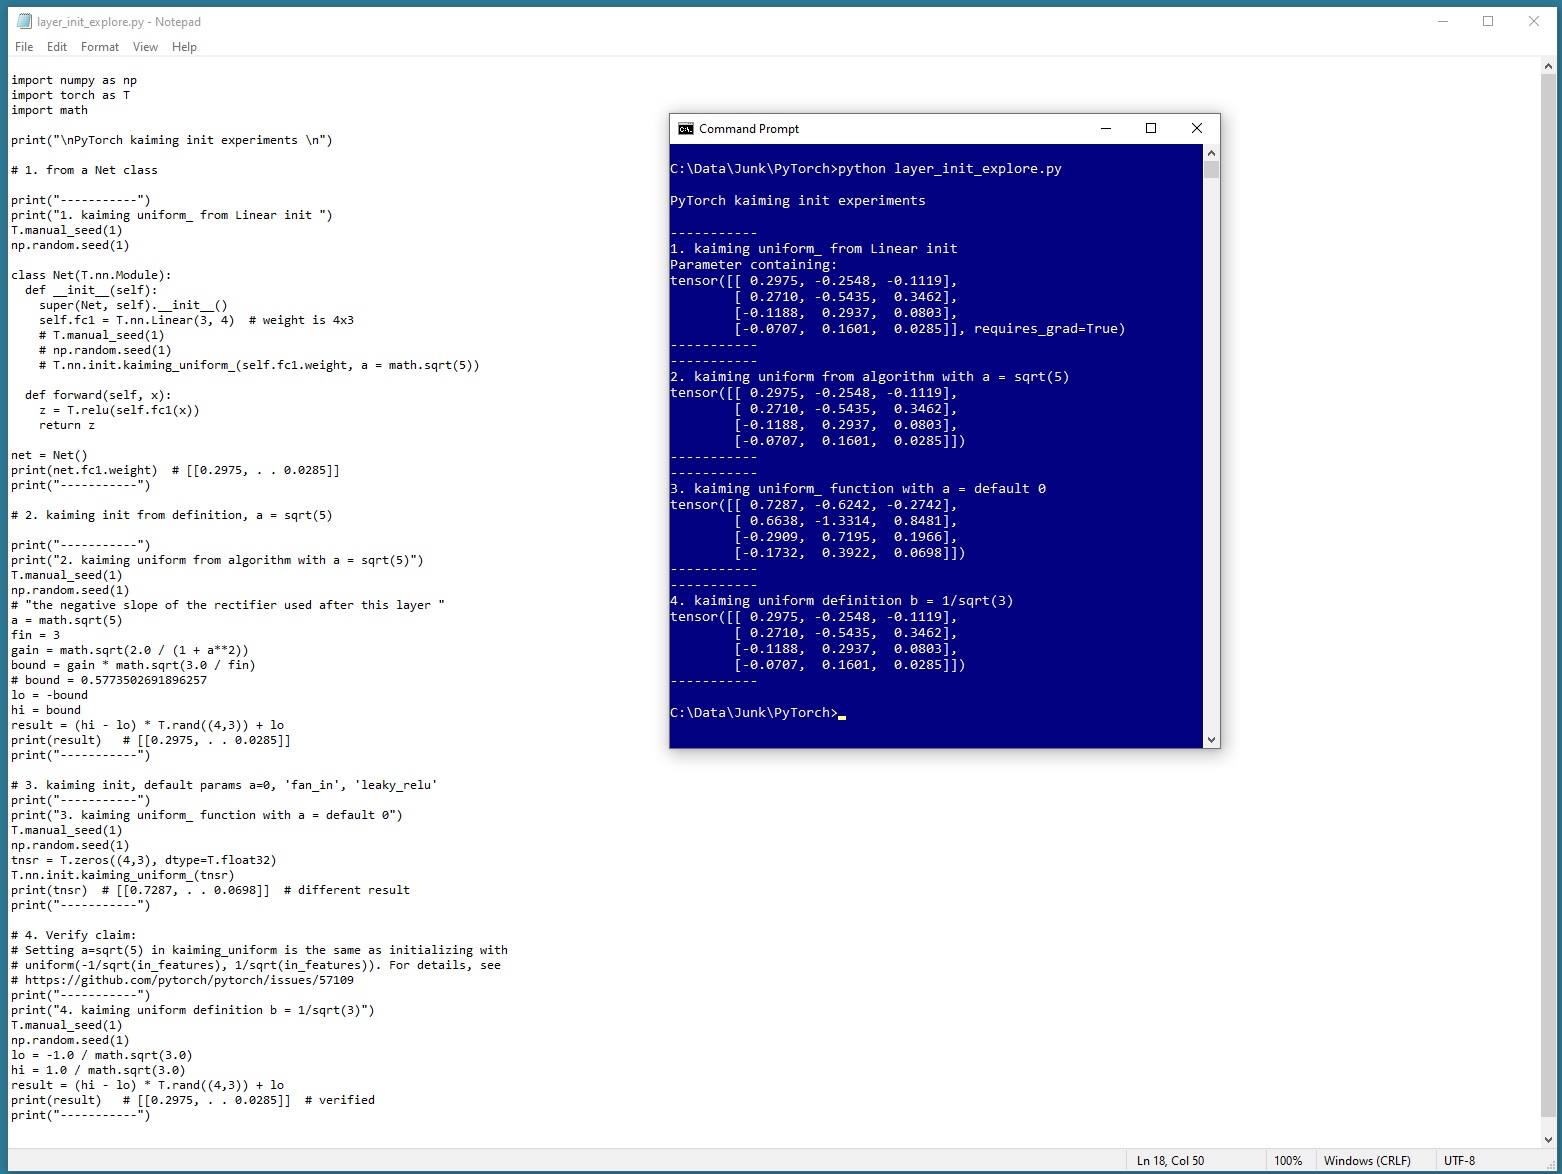This screenshot has width=1562, height=1174.
Task: Open the Help menu
Action: 184,46
